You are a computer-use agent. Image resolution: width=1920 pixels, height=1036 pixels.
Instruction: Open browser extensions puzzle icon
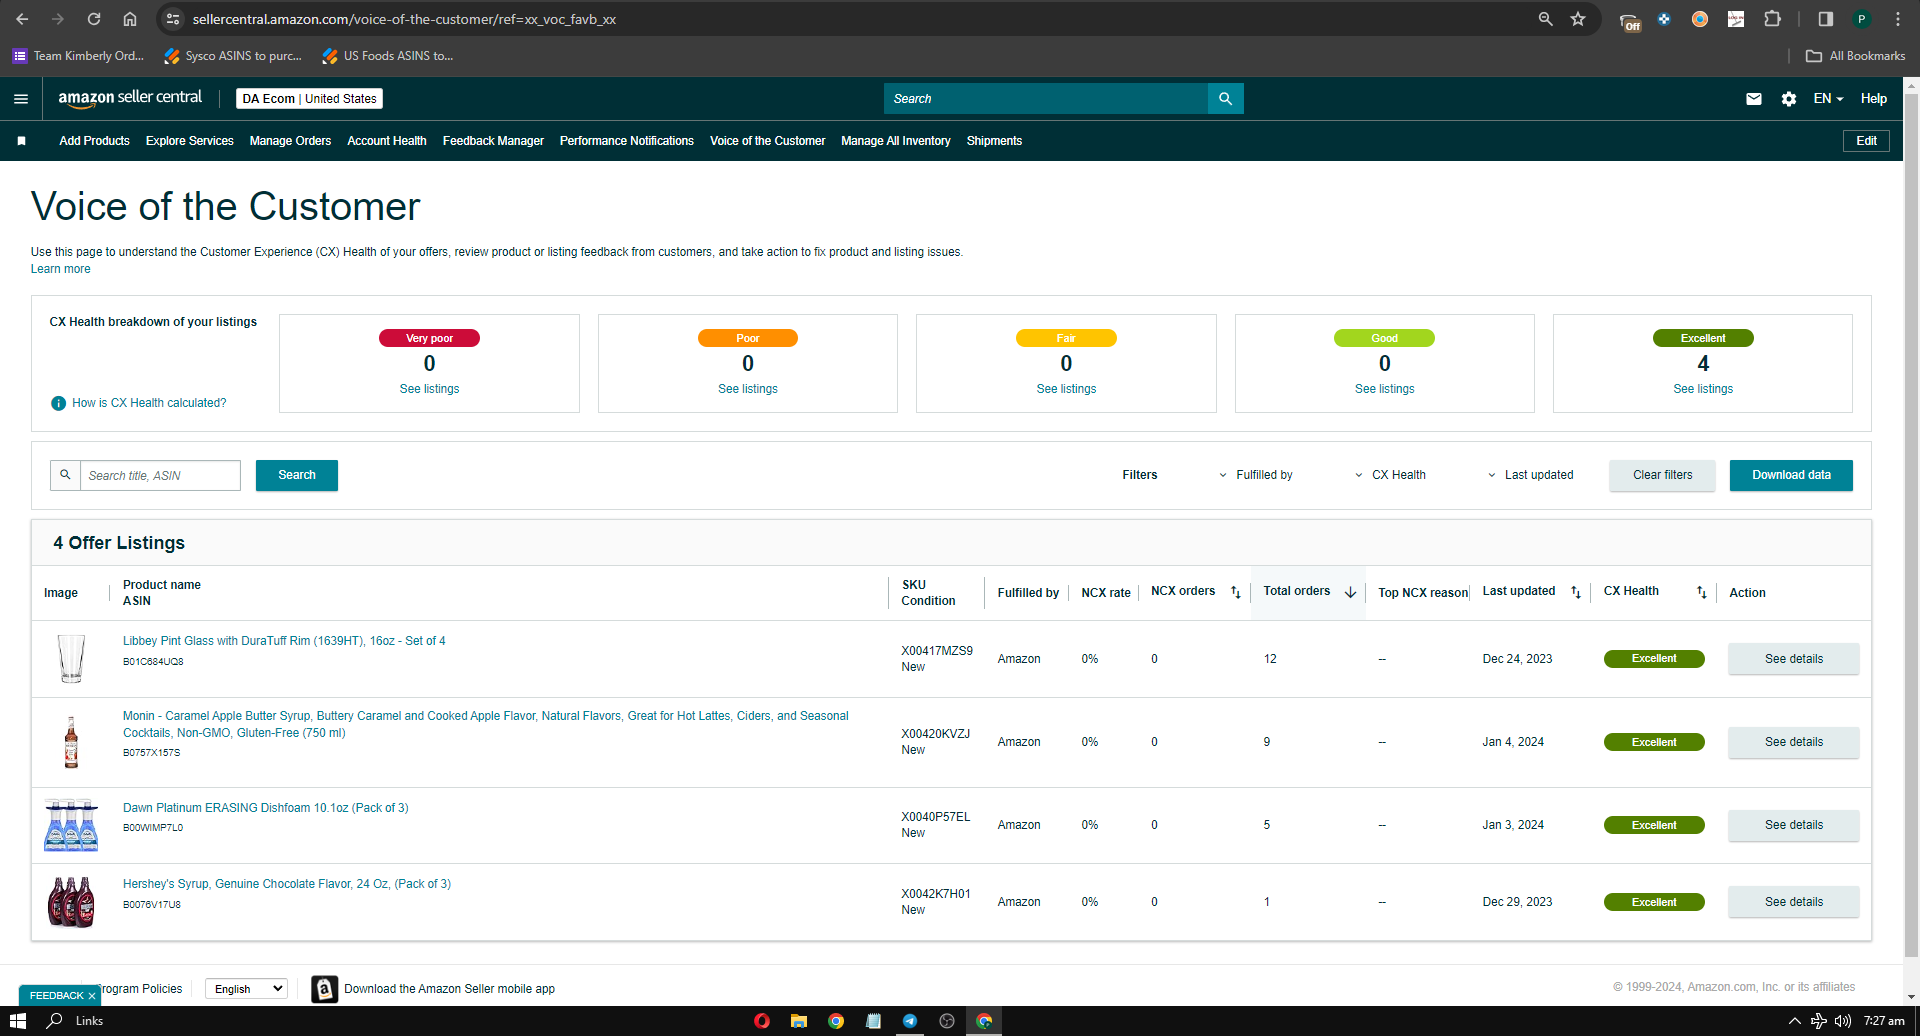point(1772,19)
